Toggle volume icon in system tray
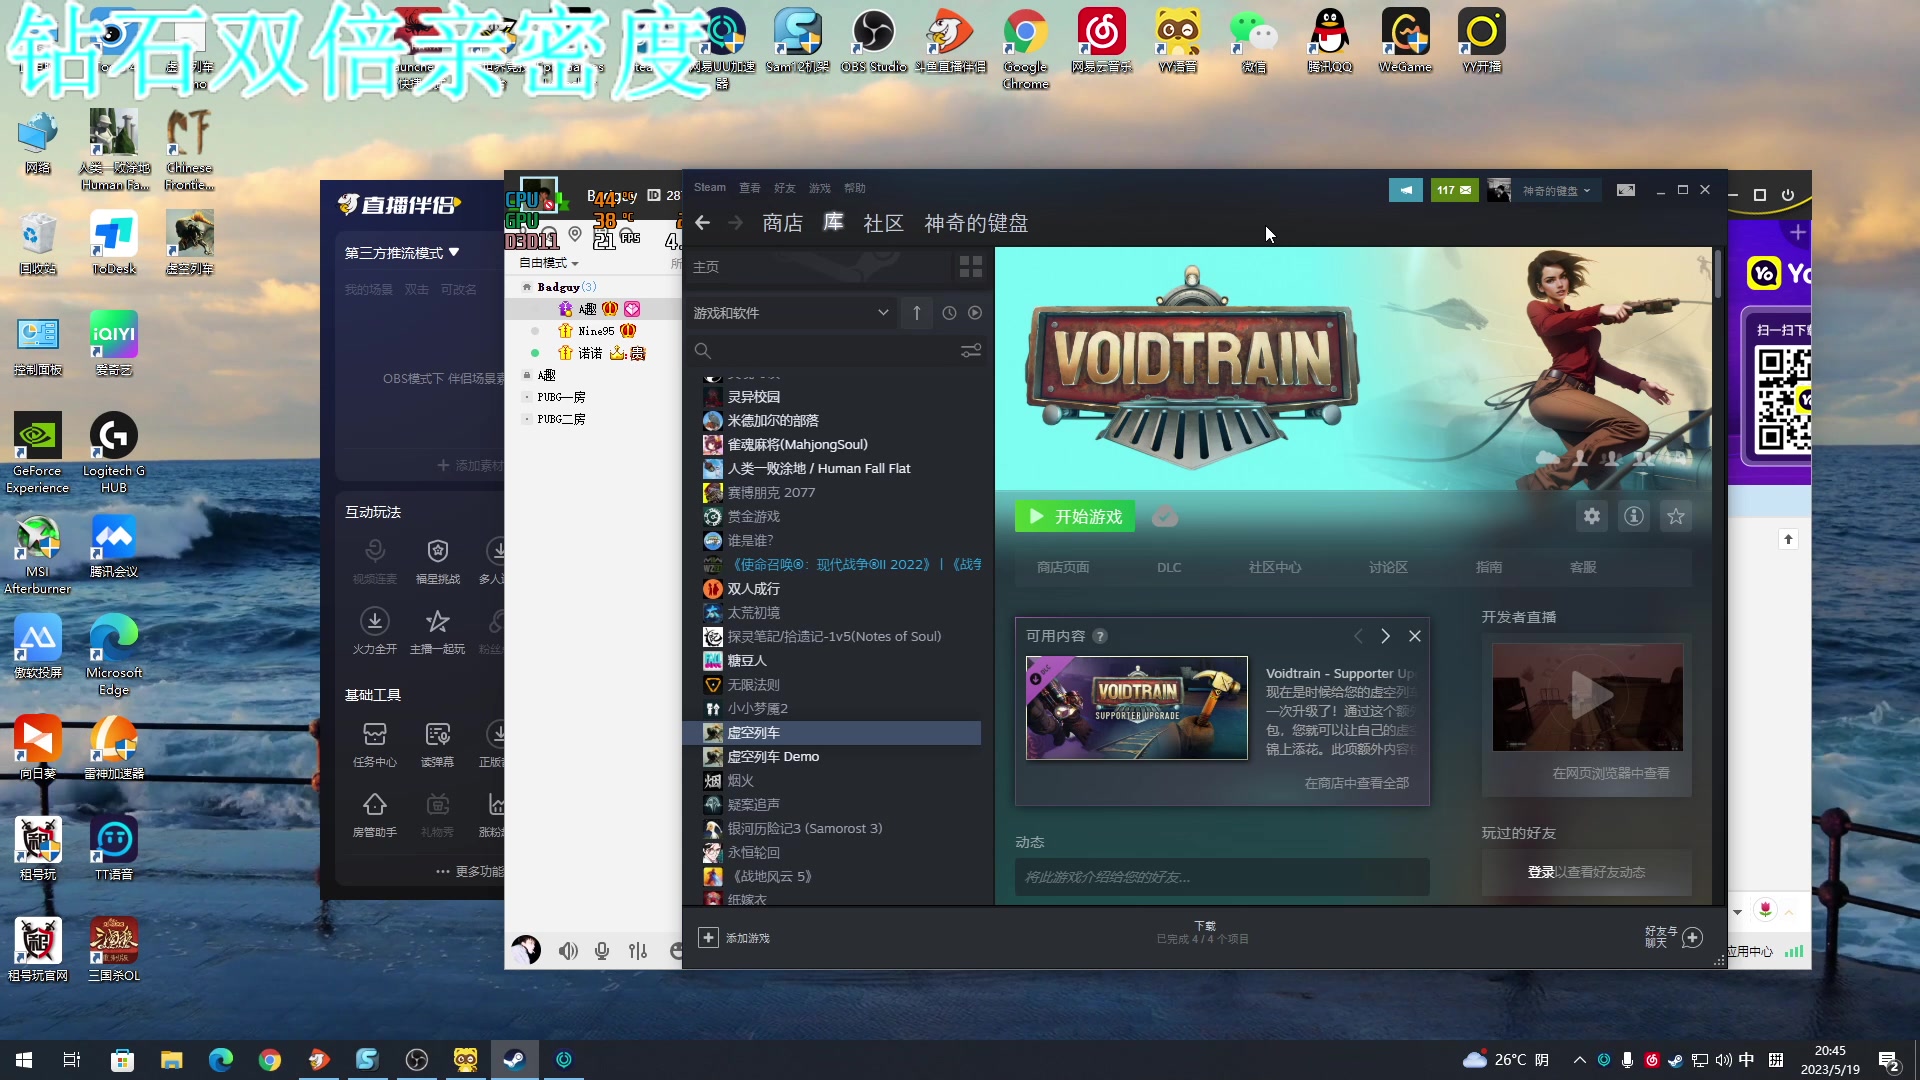The image size is (1920, 1080). coord(1723,1060)
